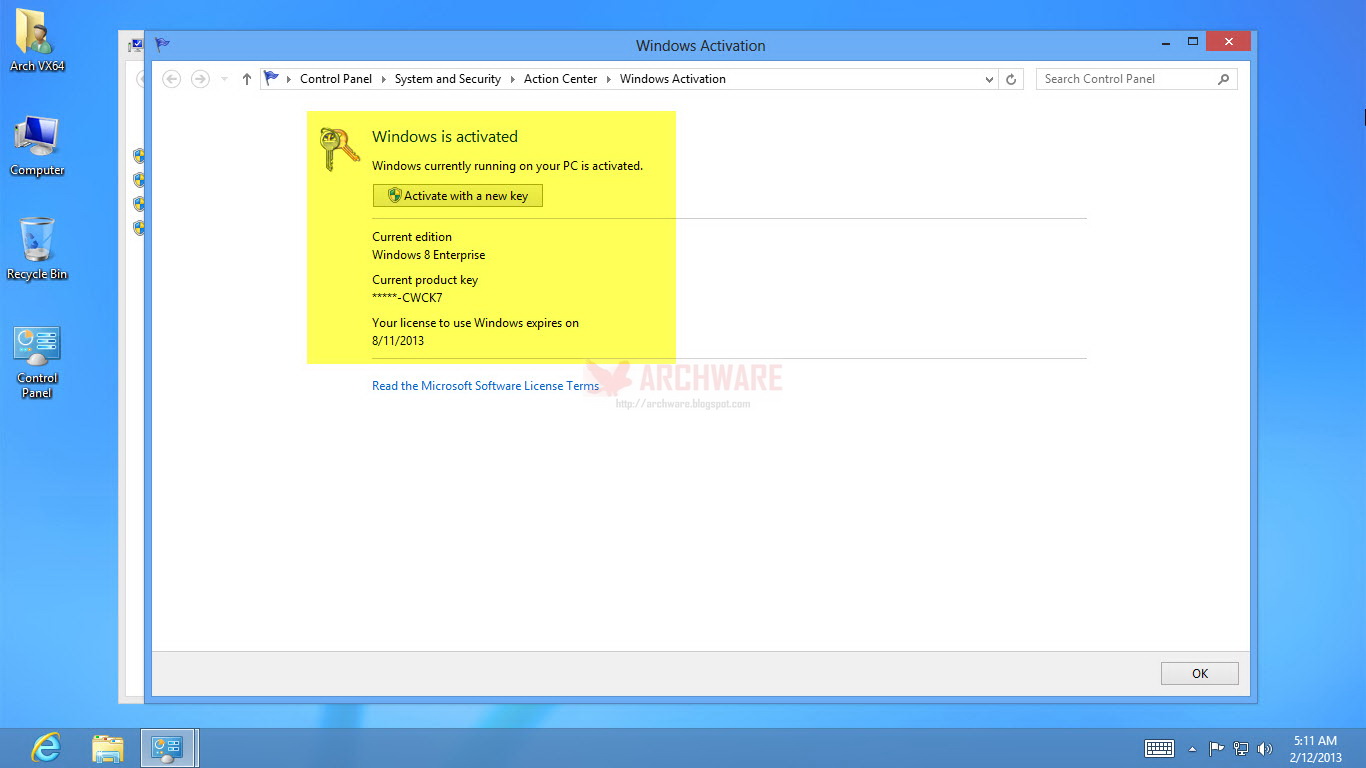Confirm with the OK button

(x=1200, y=674)
